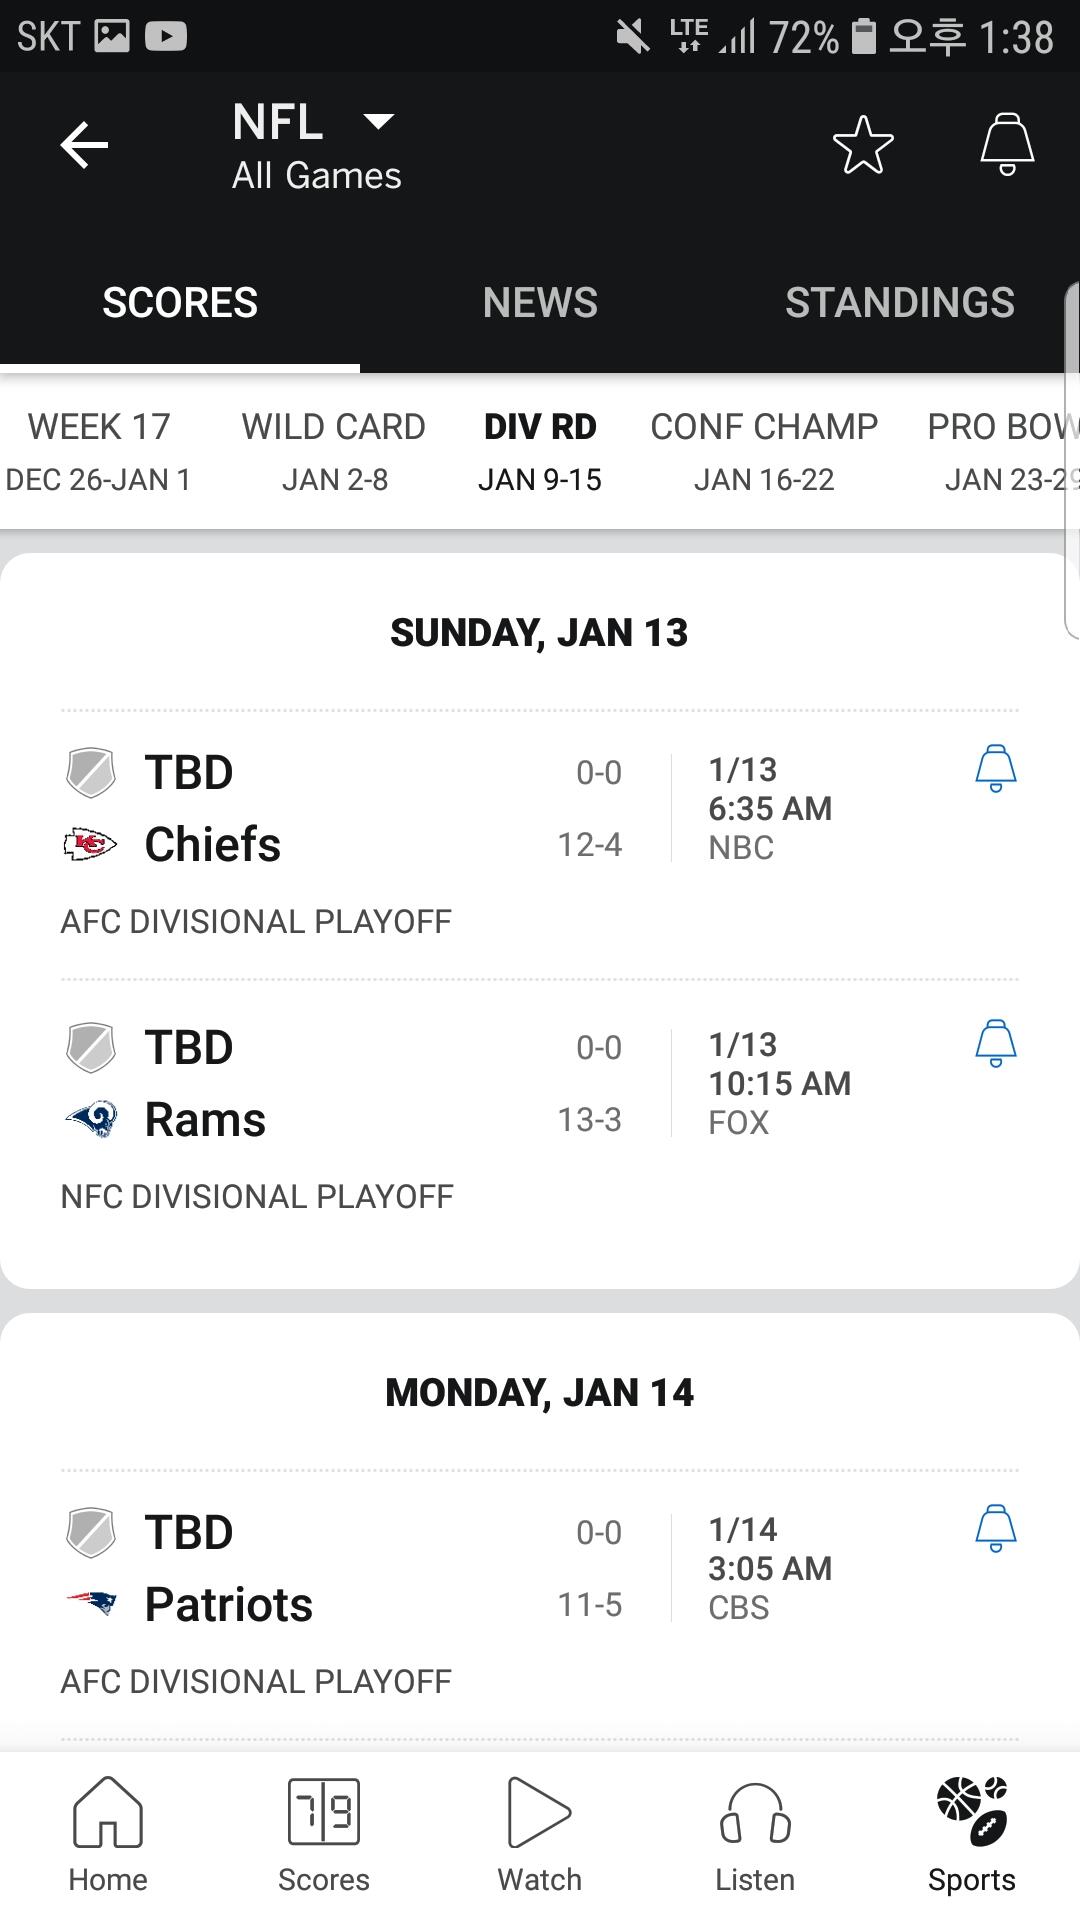Select Conf Champ week Jan 16-22

coord(764,452)
